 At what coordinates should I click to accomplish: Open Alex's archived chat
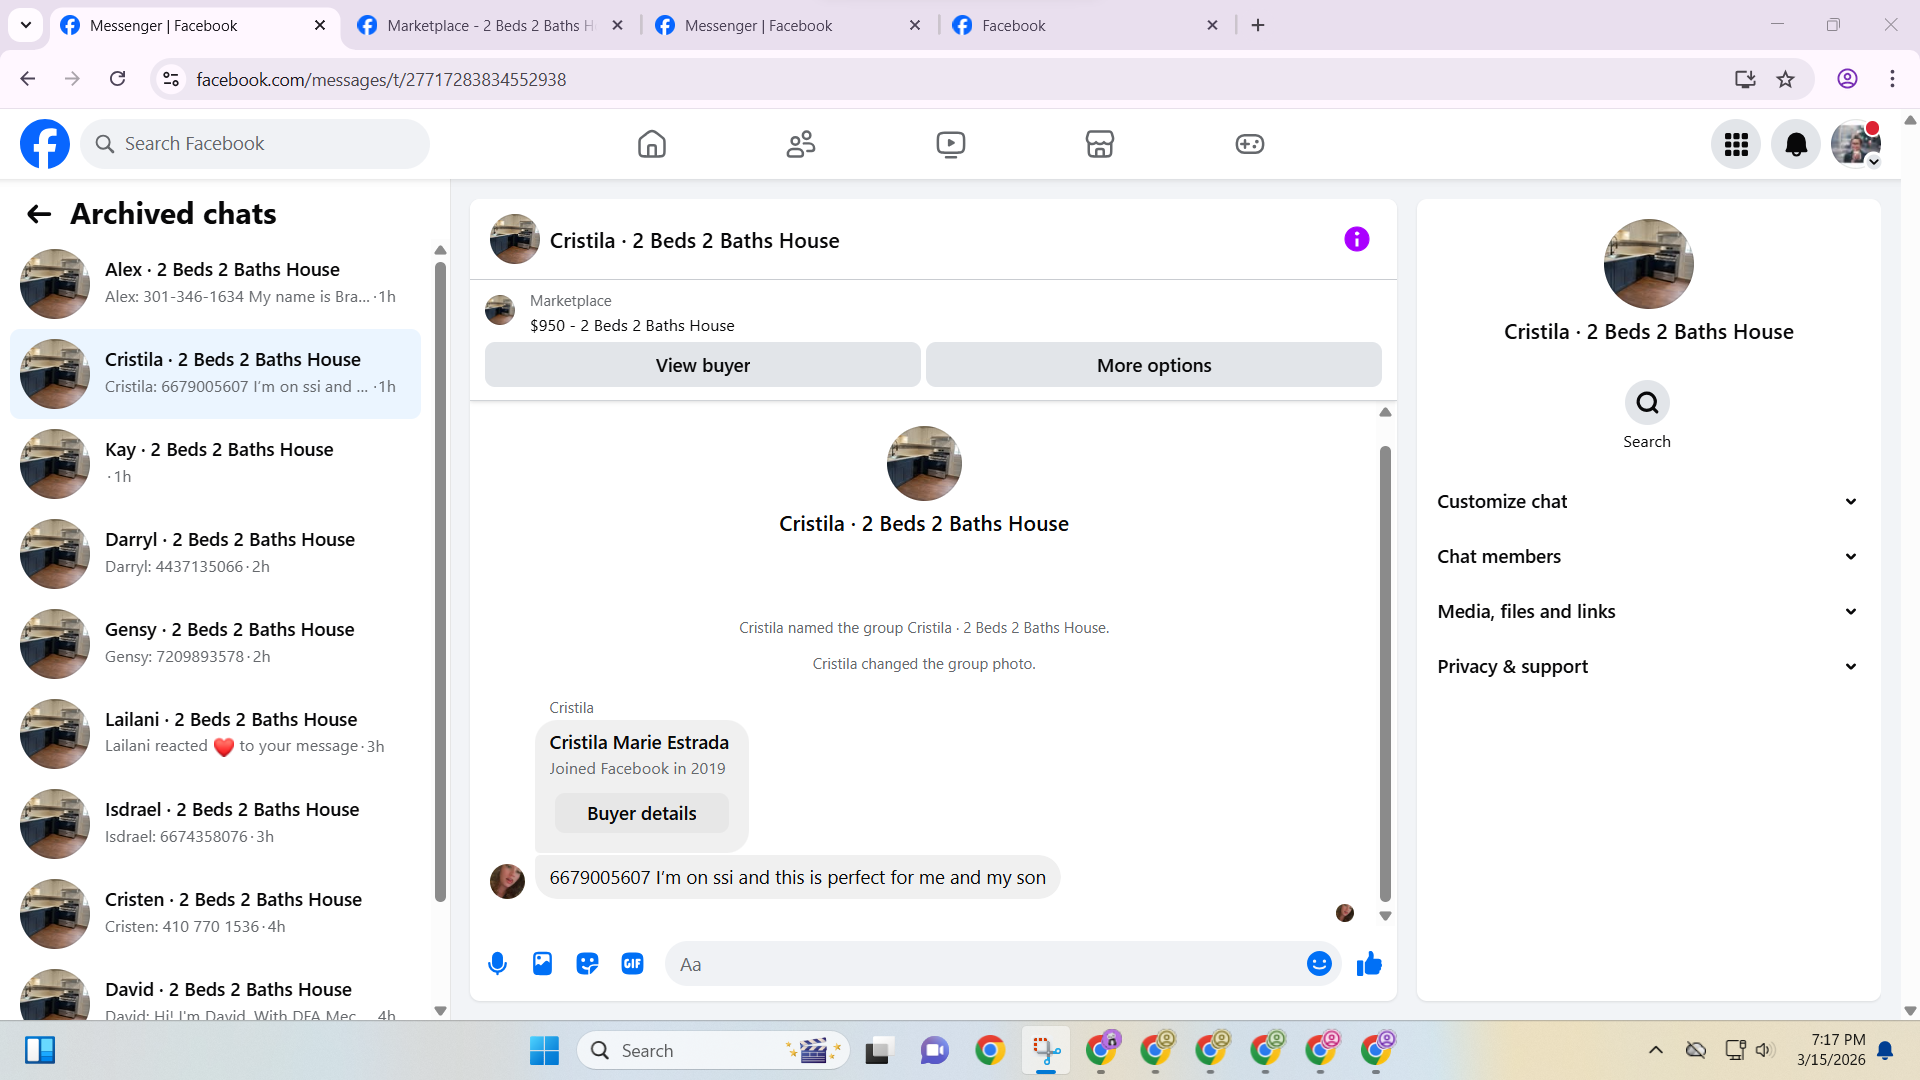[215, 284]
